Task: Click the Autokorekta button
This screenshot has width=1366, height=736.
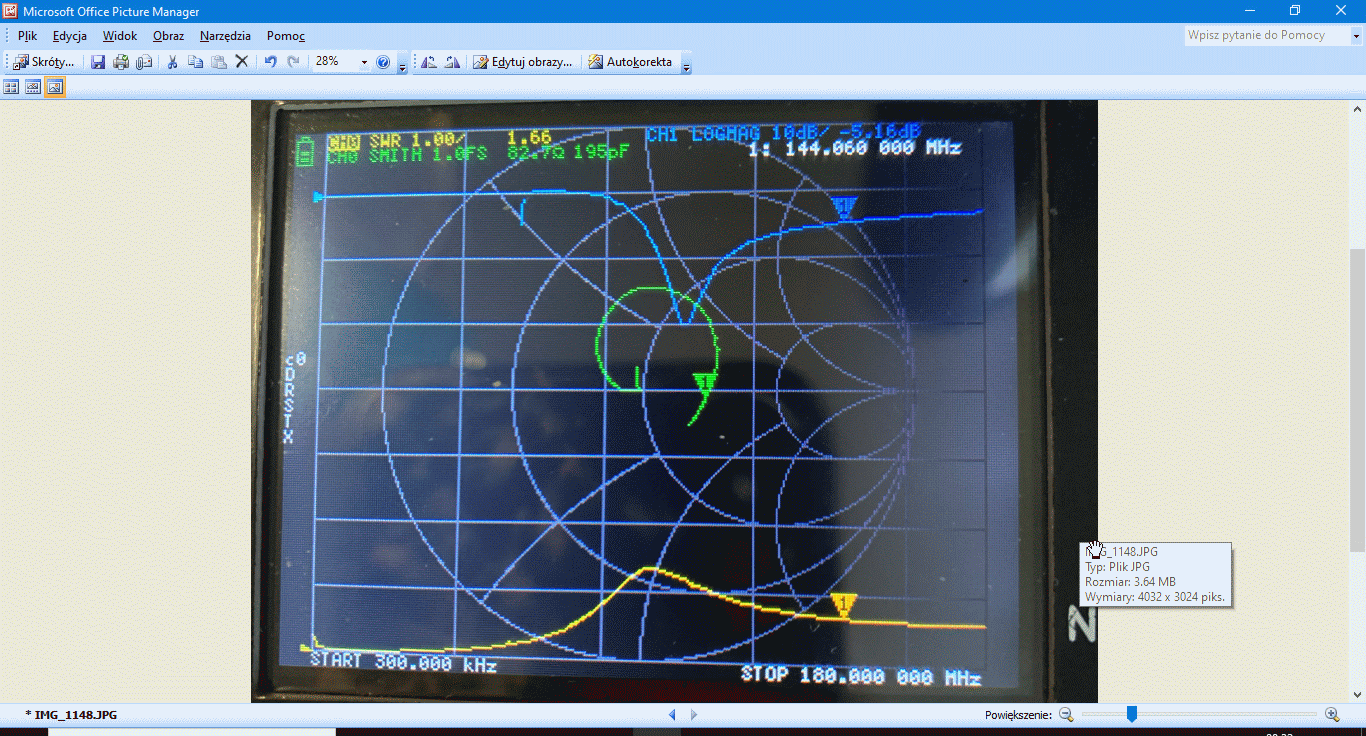Action: [x=630, y=62]
